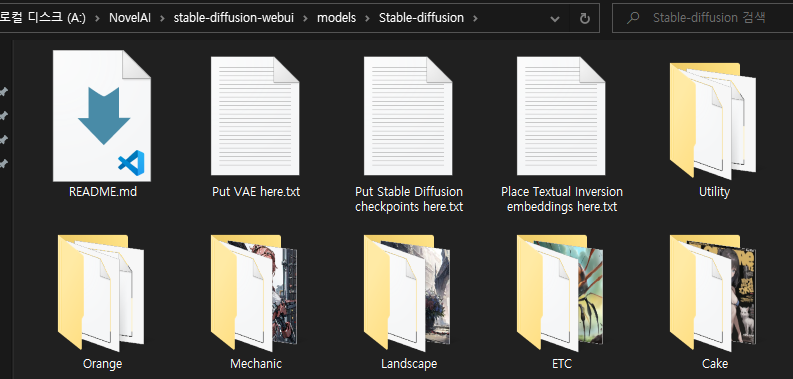Image resolution: width=793 pixels, height=379 pixels.
Task: Open the Landscape folder icon
Action: 407,292
